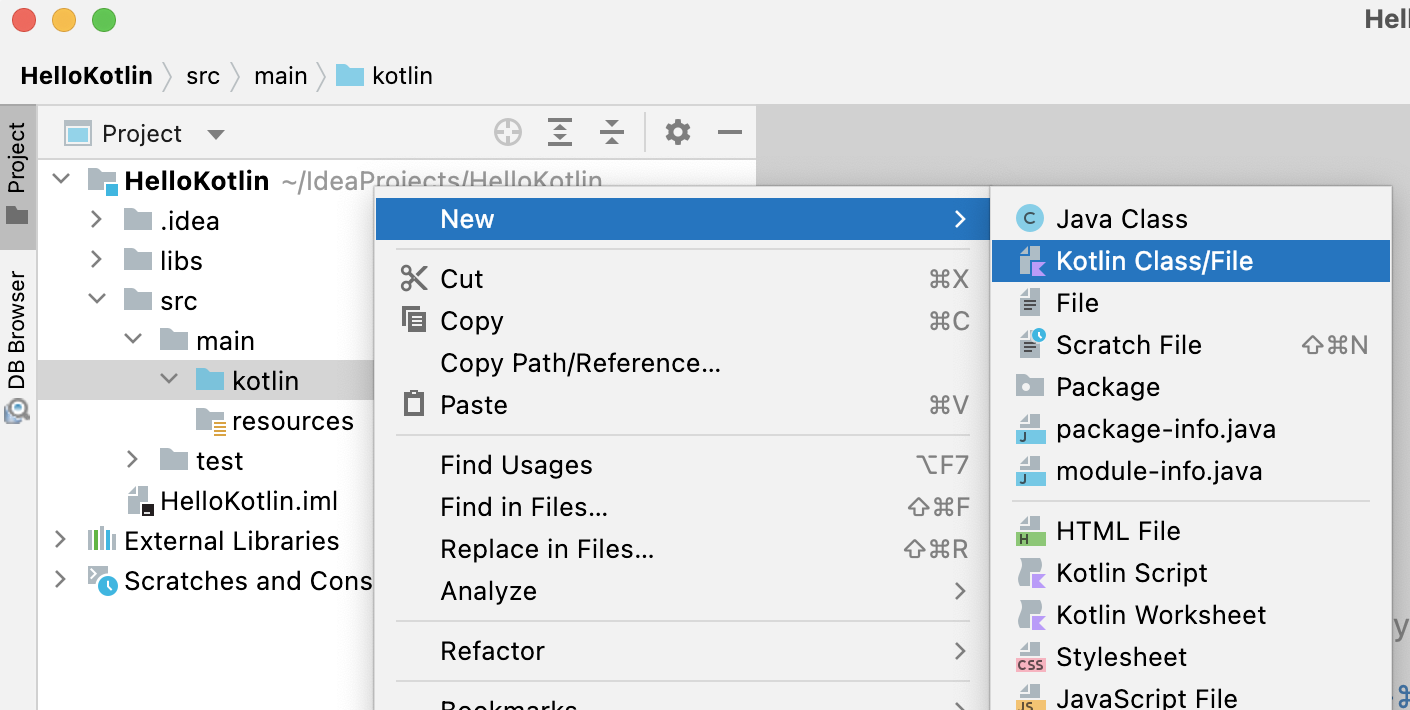Open the Analyze submenu
The image size is (1410, 710).
(x=683, y=591)
